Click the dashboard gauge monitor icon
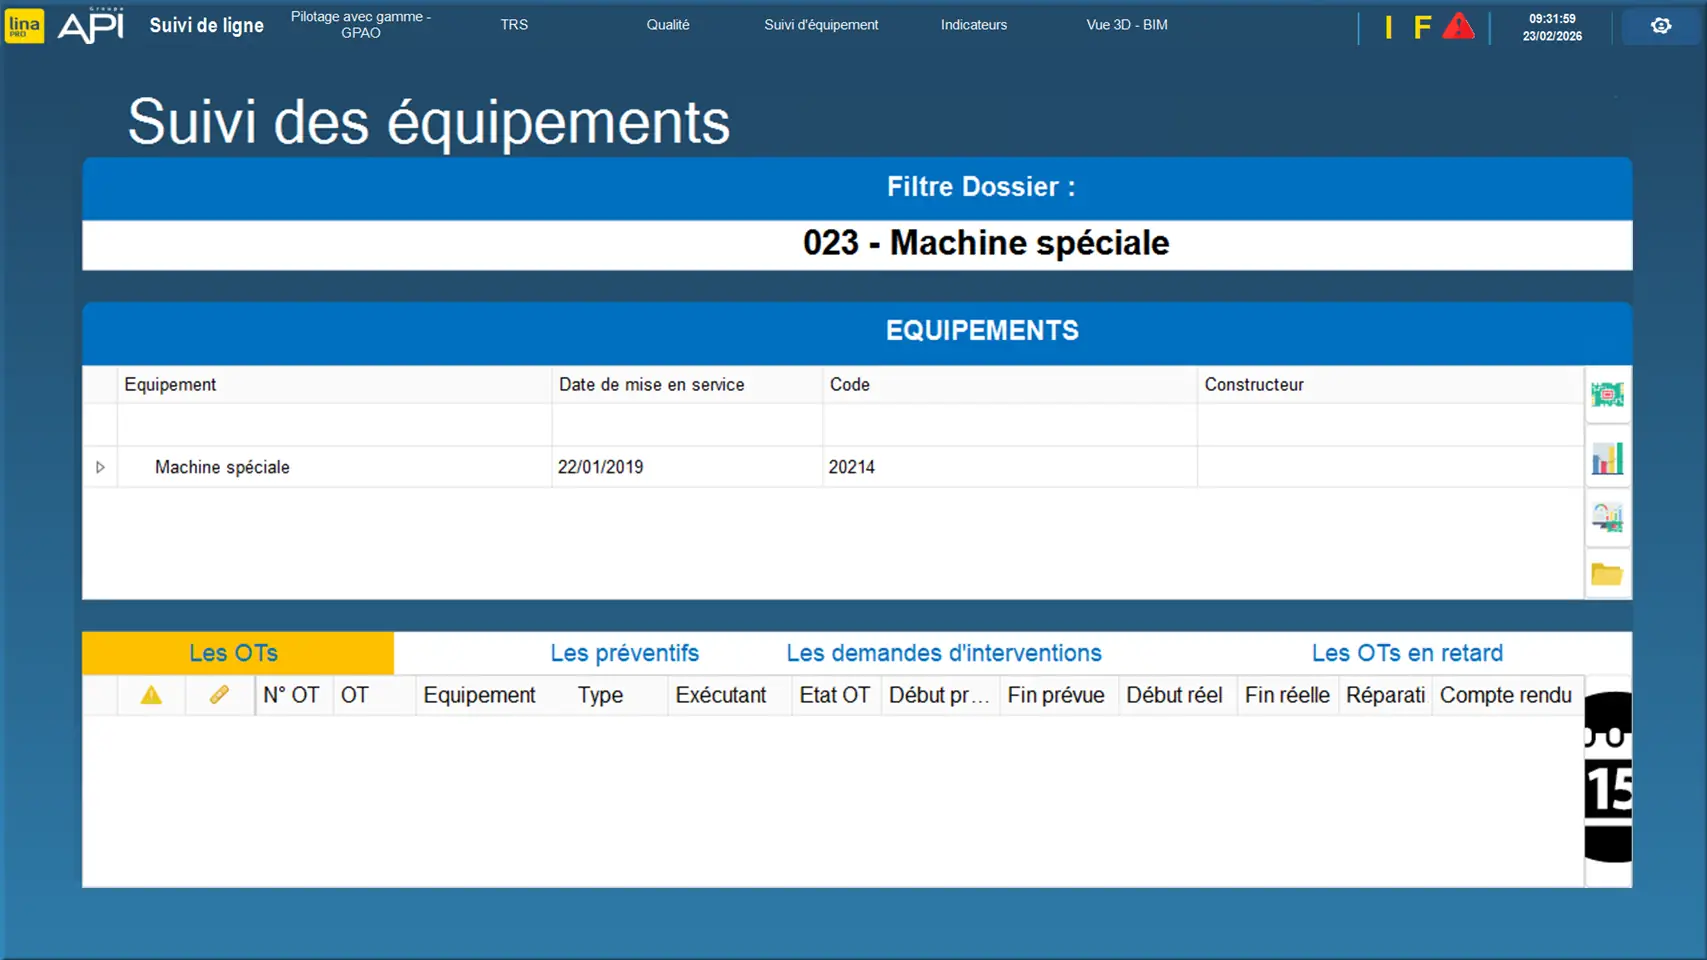Viewport: 1707px width, 960px height. (1607, 517)
